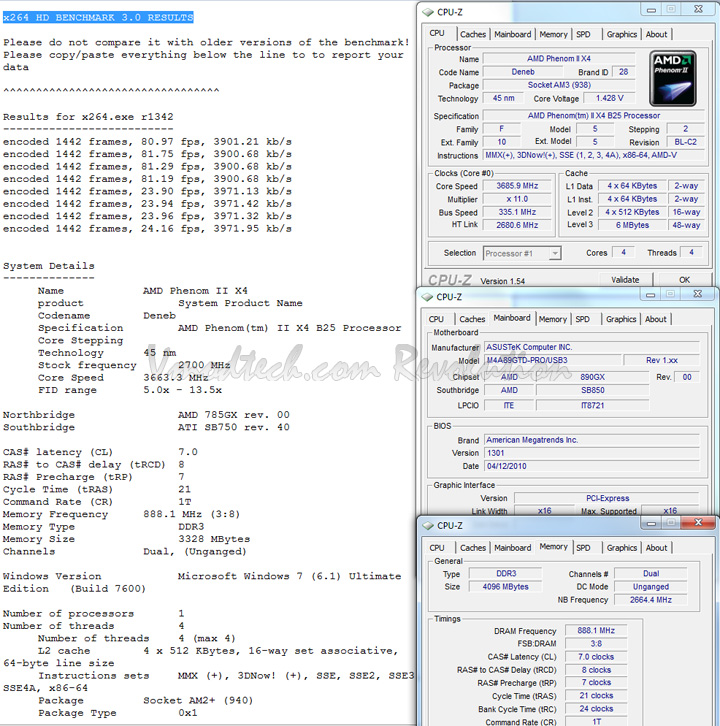This screenshot has width=720, height=726.
Task: Click the 3685.9 MHz core speed value
Action: (x=517, y=186)
